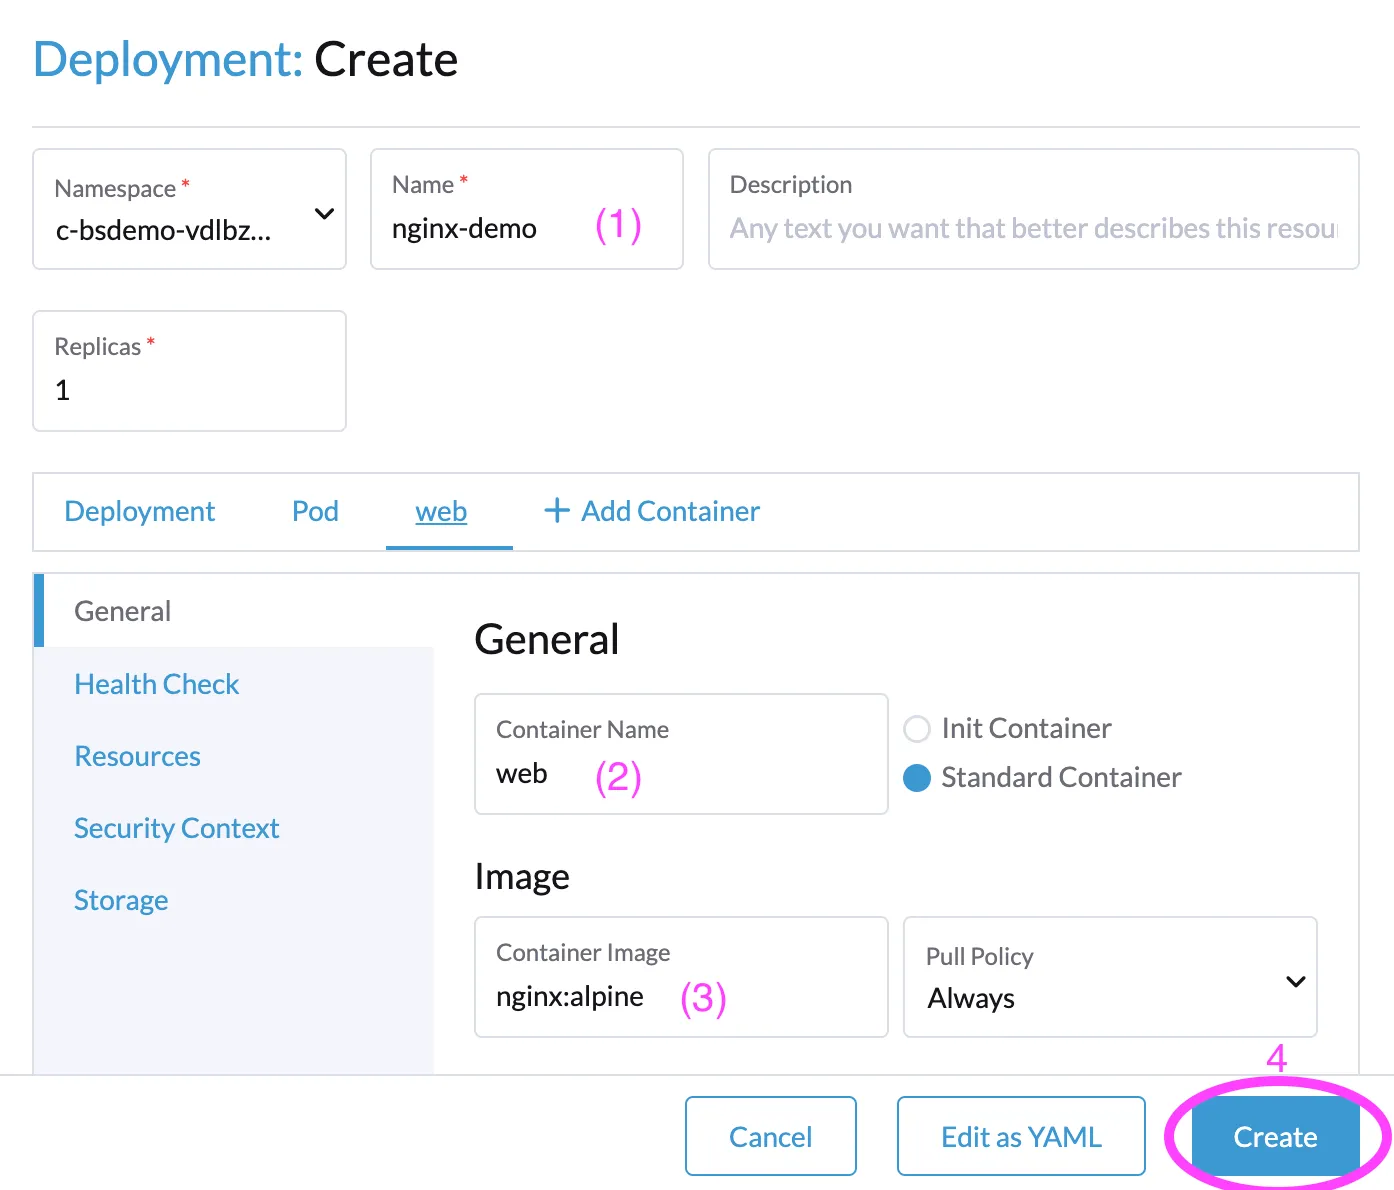Click Edit as YAML
Screen dimensions: 1394x1190
click(x=1020, y=1136)
